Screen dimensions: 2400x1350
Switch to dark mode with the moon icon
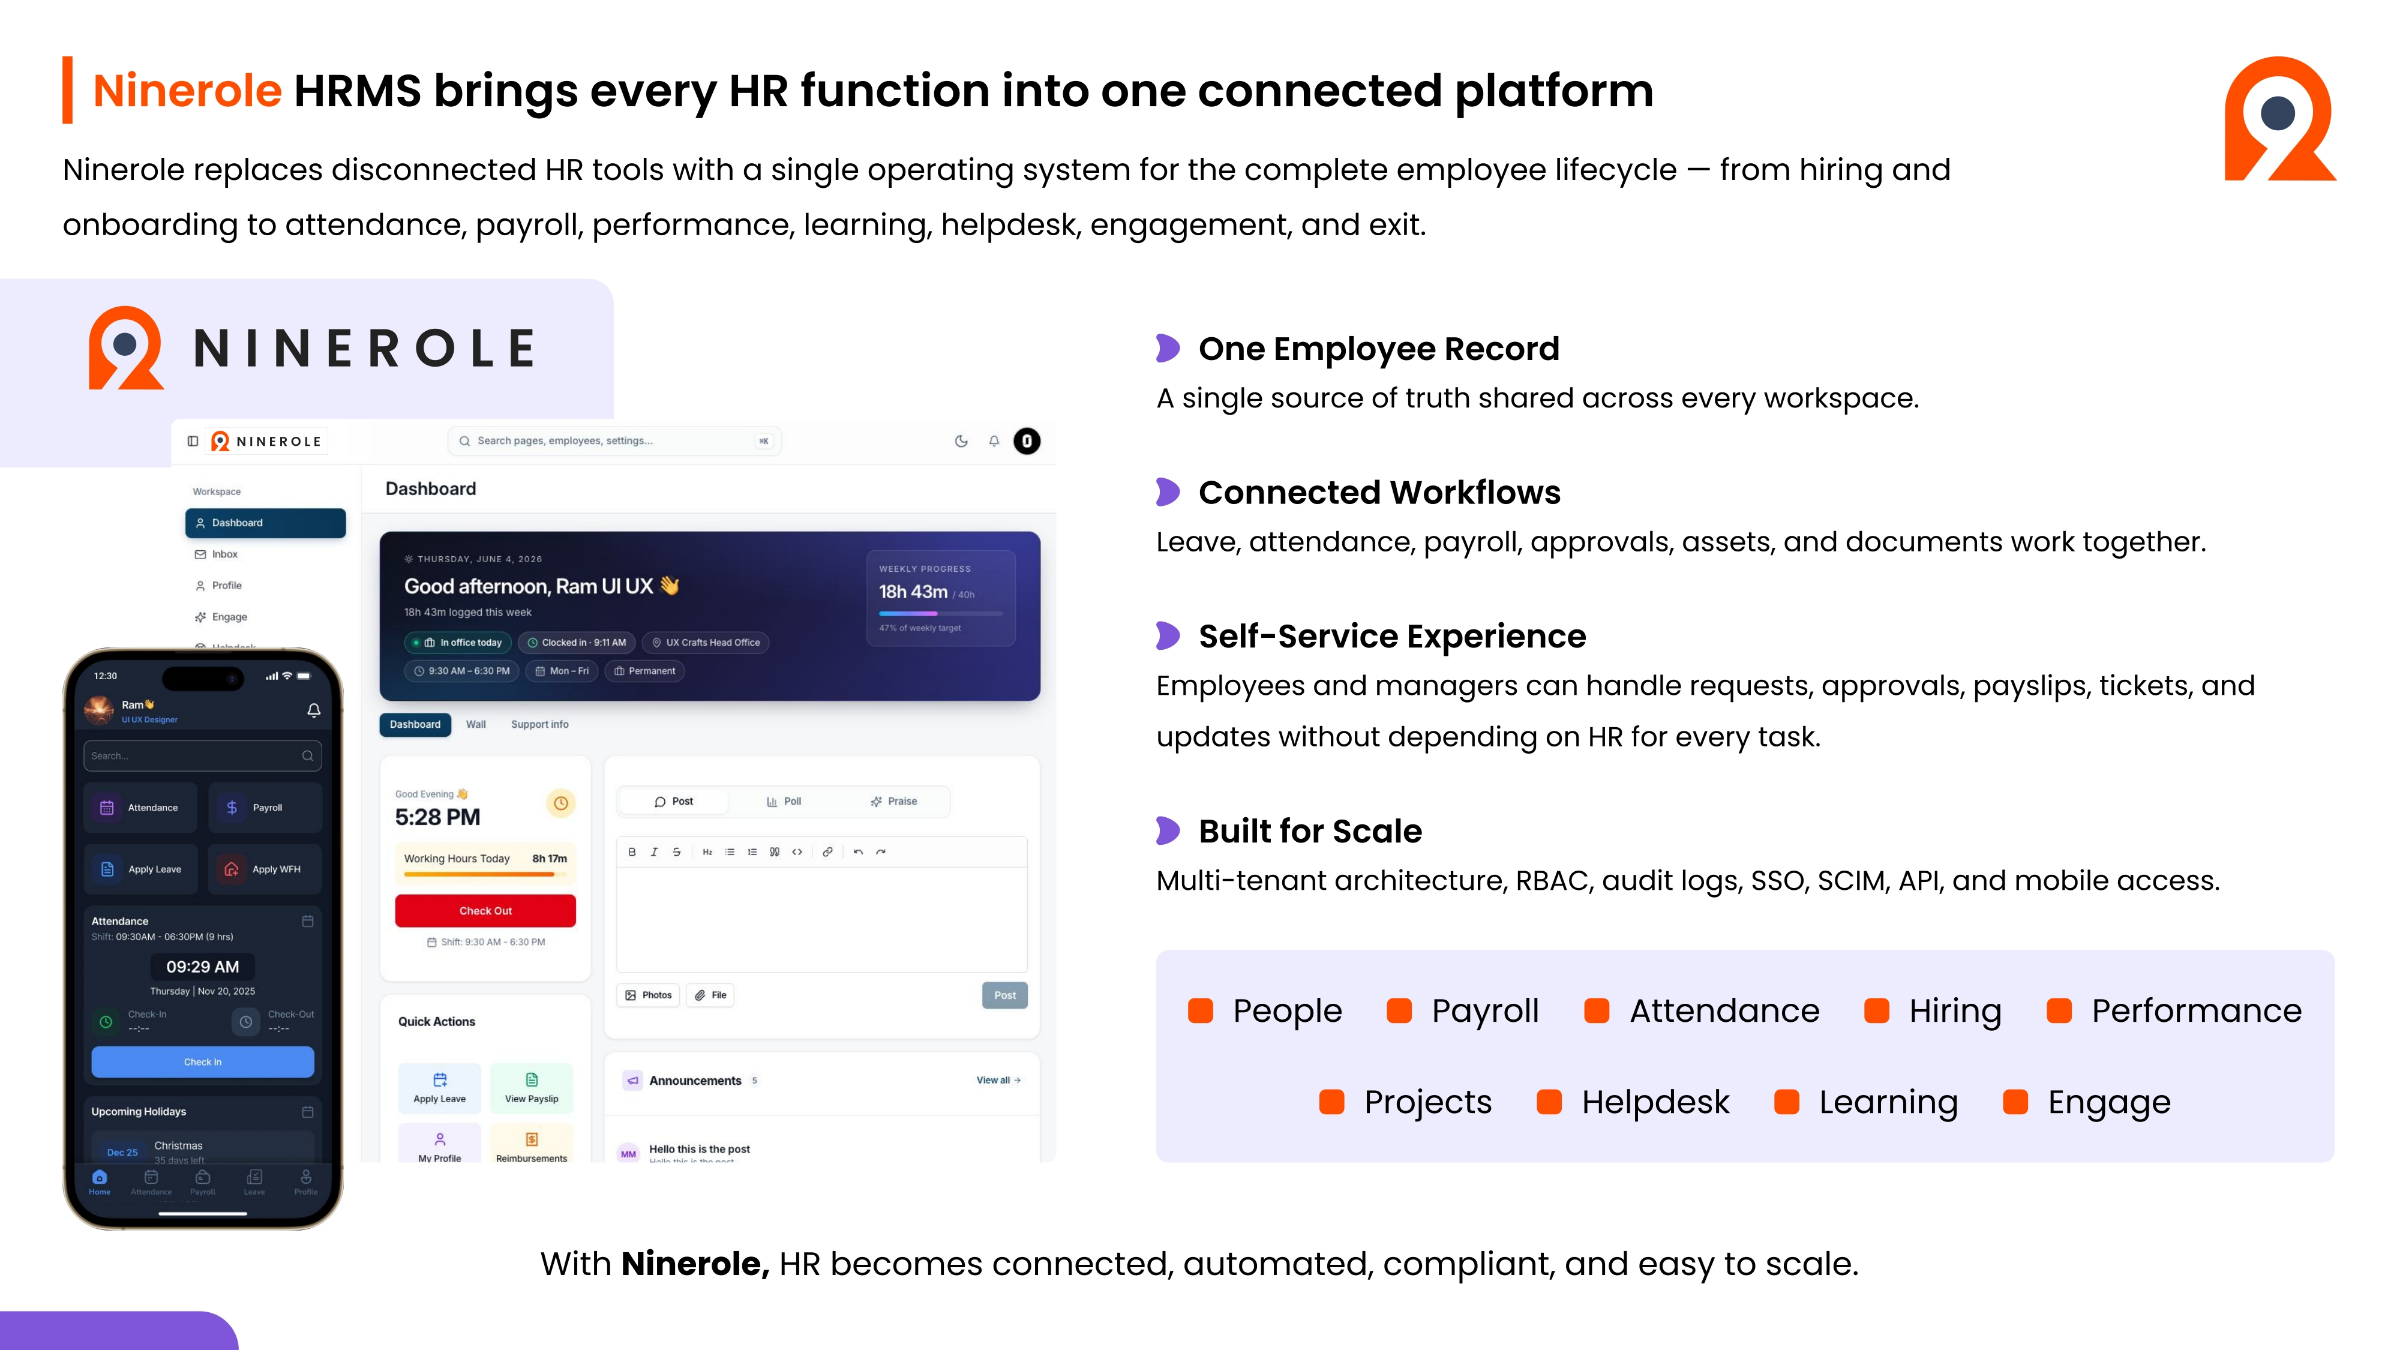961,441
